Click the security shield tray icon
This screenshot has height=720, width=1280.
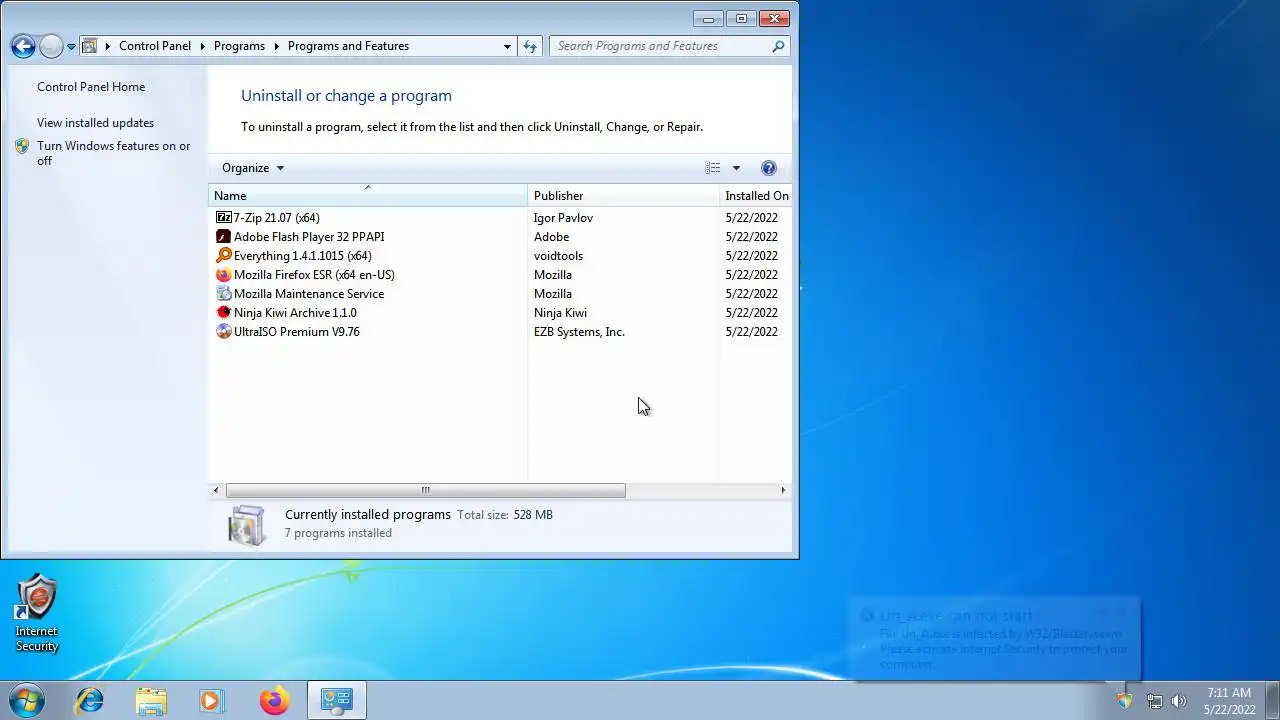(x=1125, y=701)
